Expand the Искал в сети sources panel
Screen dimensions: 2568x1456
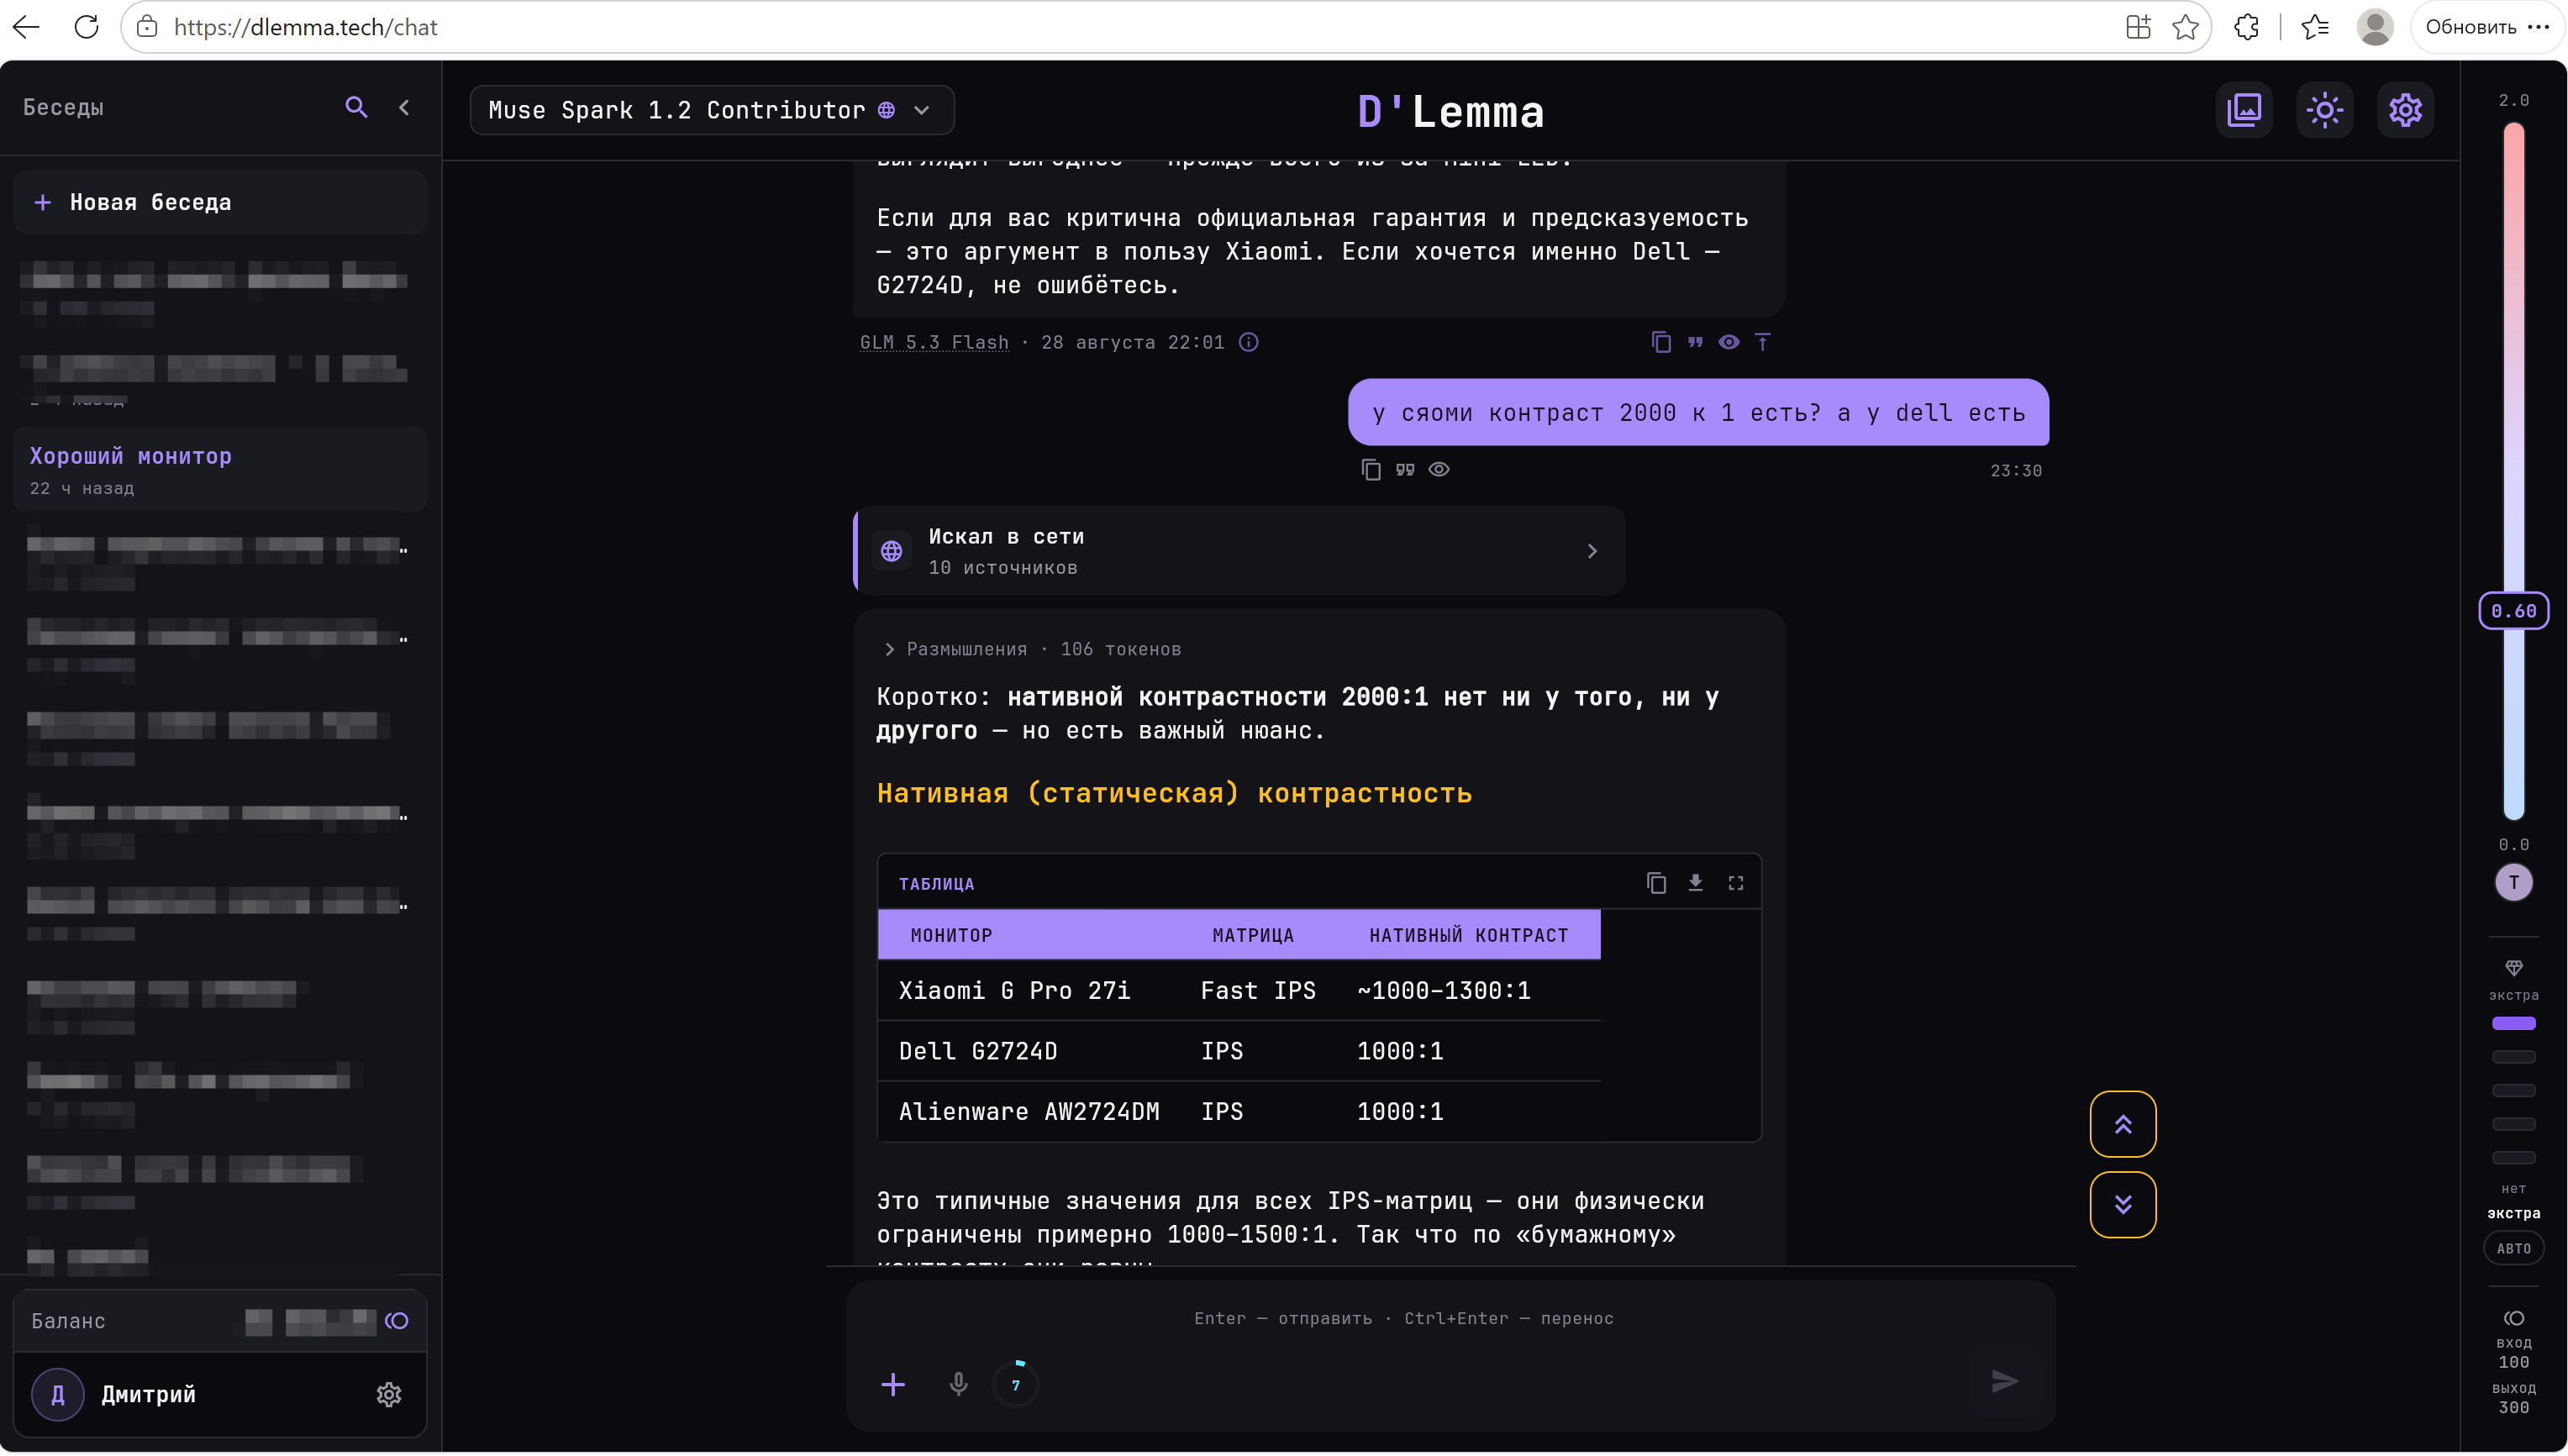1240,551
